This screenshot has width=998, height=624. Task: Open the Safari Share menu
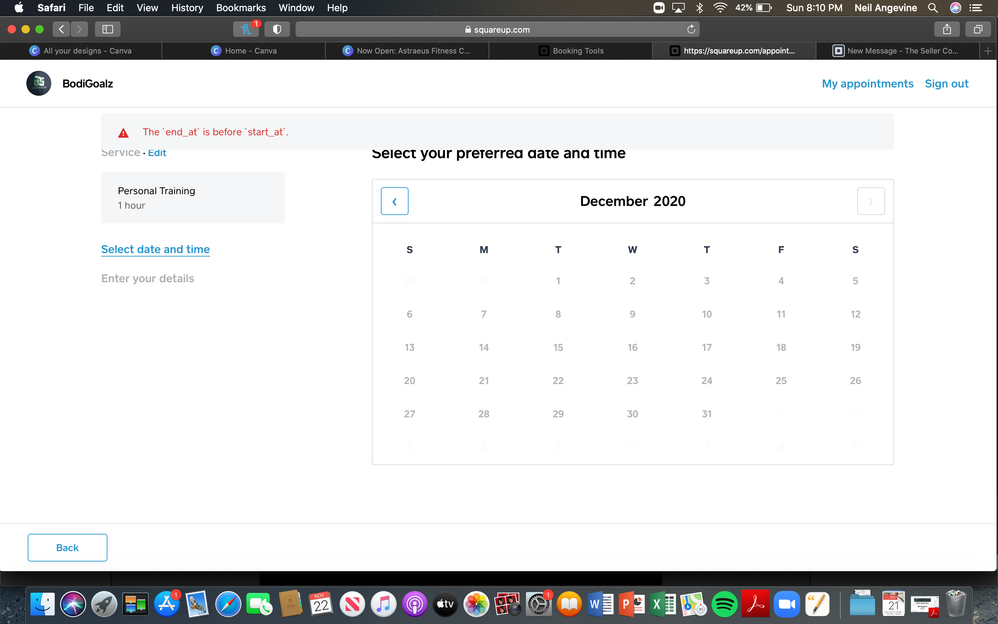click(946, 29)
